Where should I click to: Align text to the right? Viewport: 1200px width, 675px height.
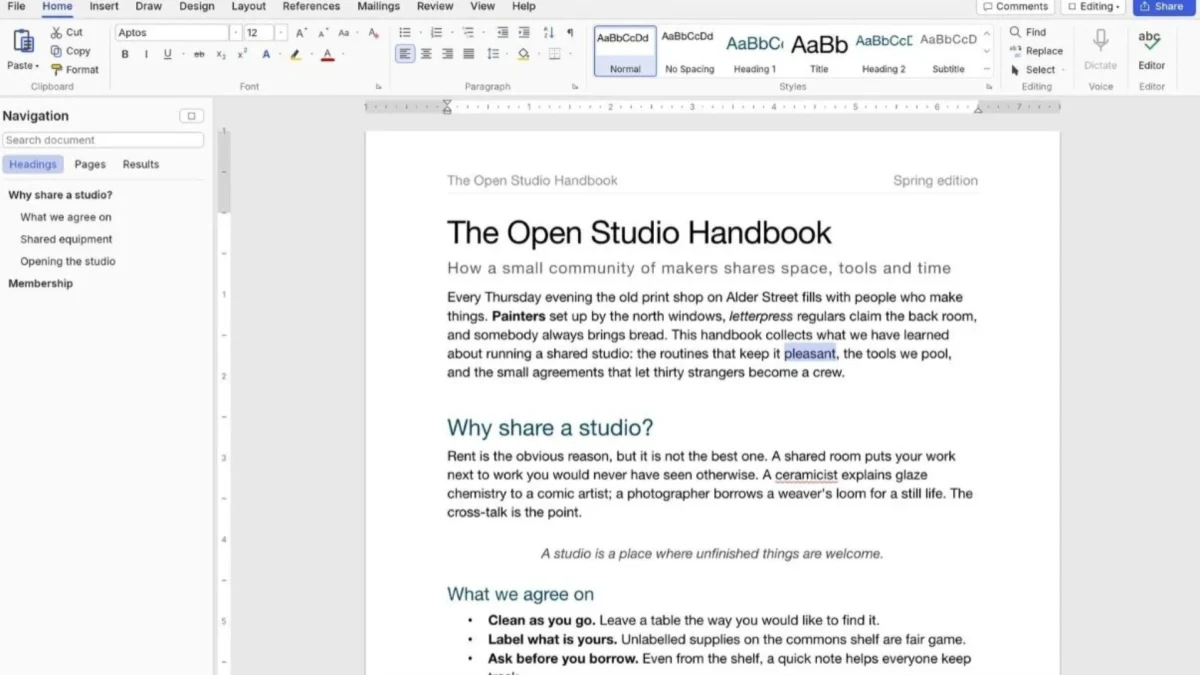tap(447, 54)
